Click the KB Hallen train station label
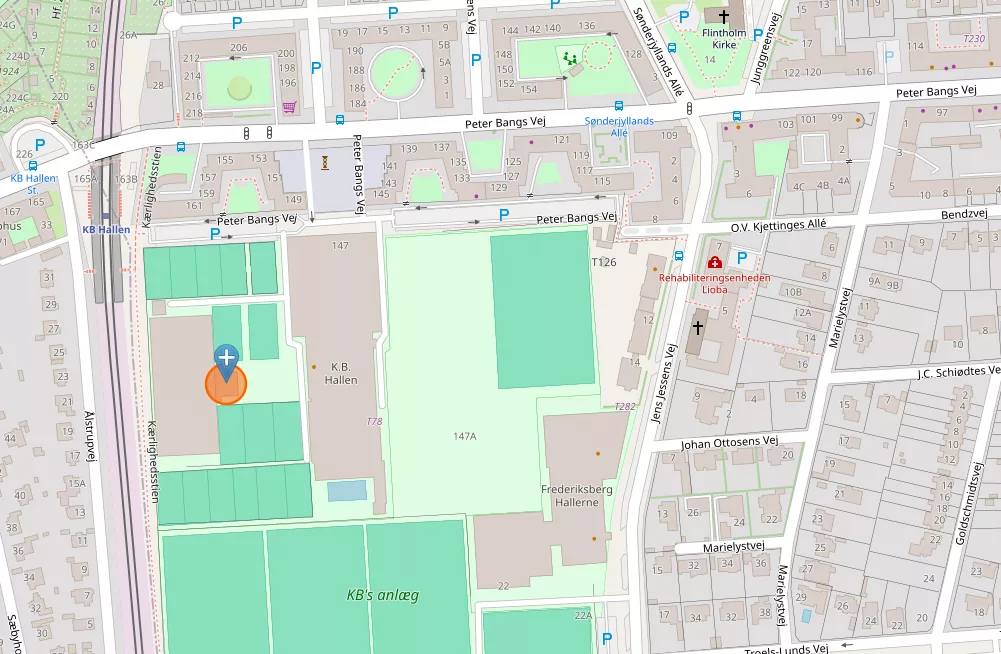 point(105,229)
